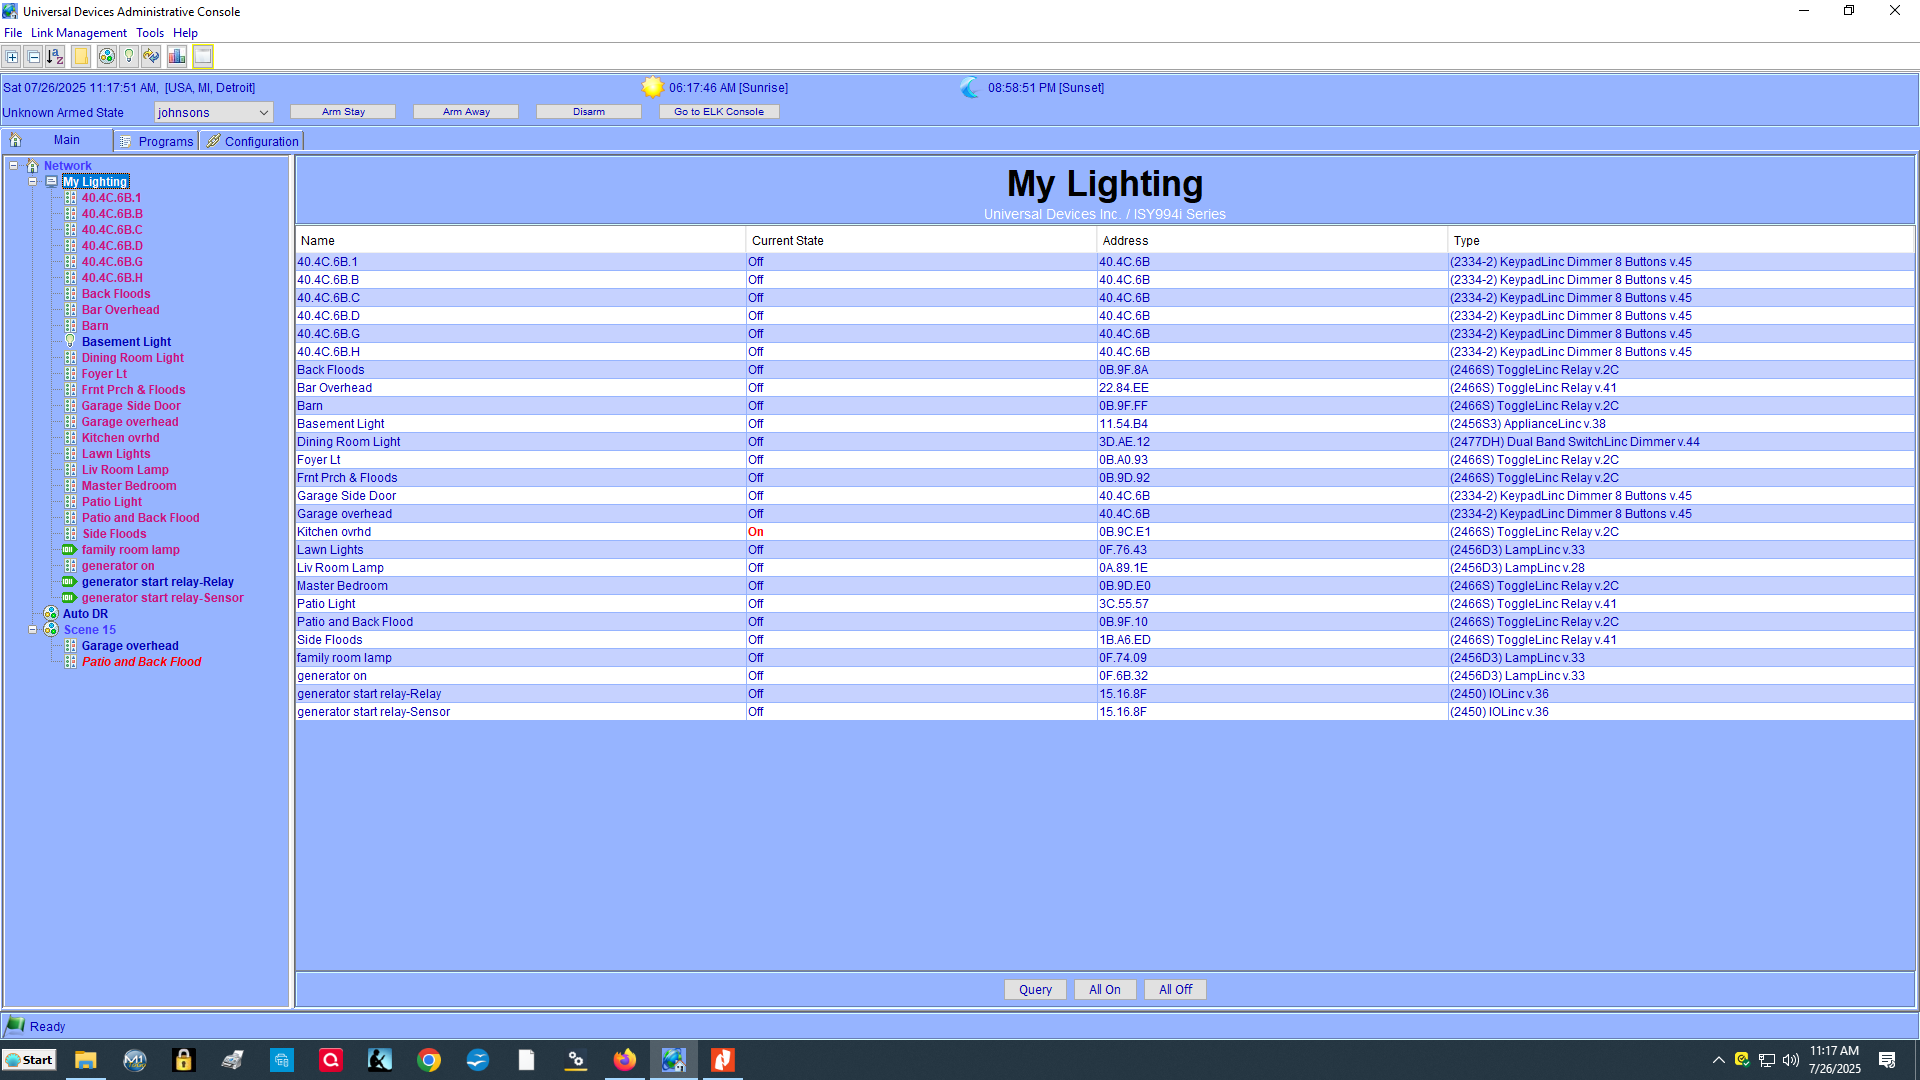The height and width of the screenshot is (1080, 1920).
Task: Click the scene icon beside Auto DR
Action: click(x=51, y=613)
